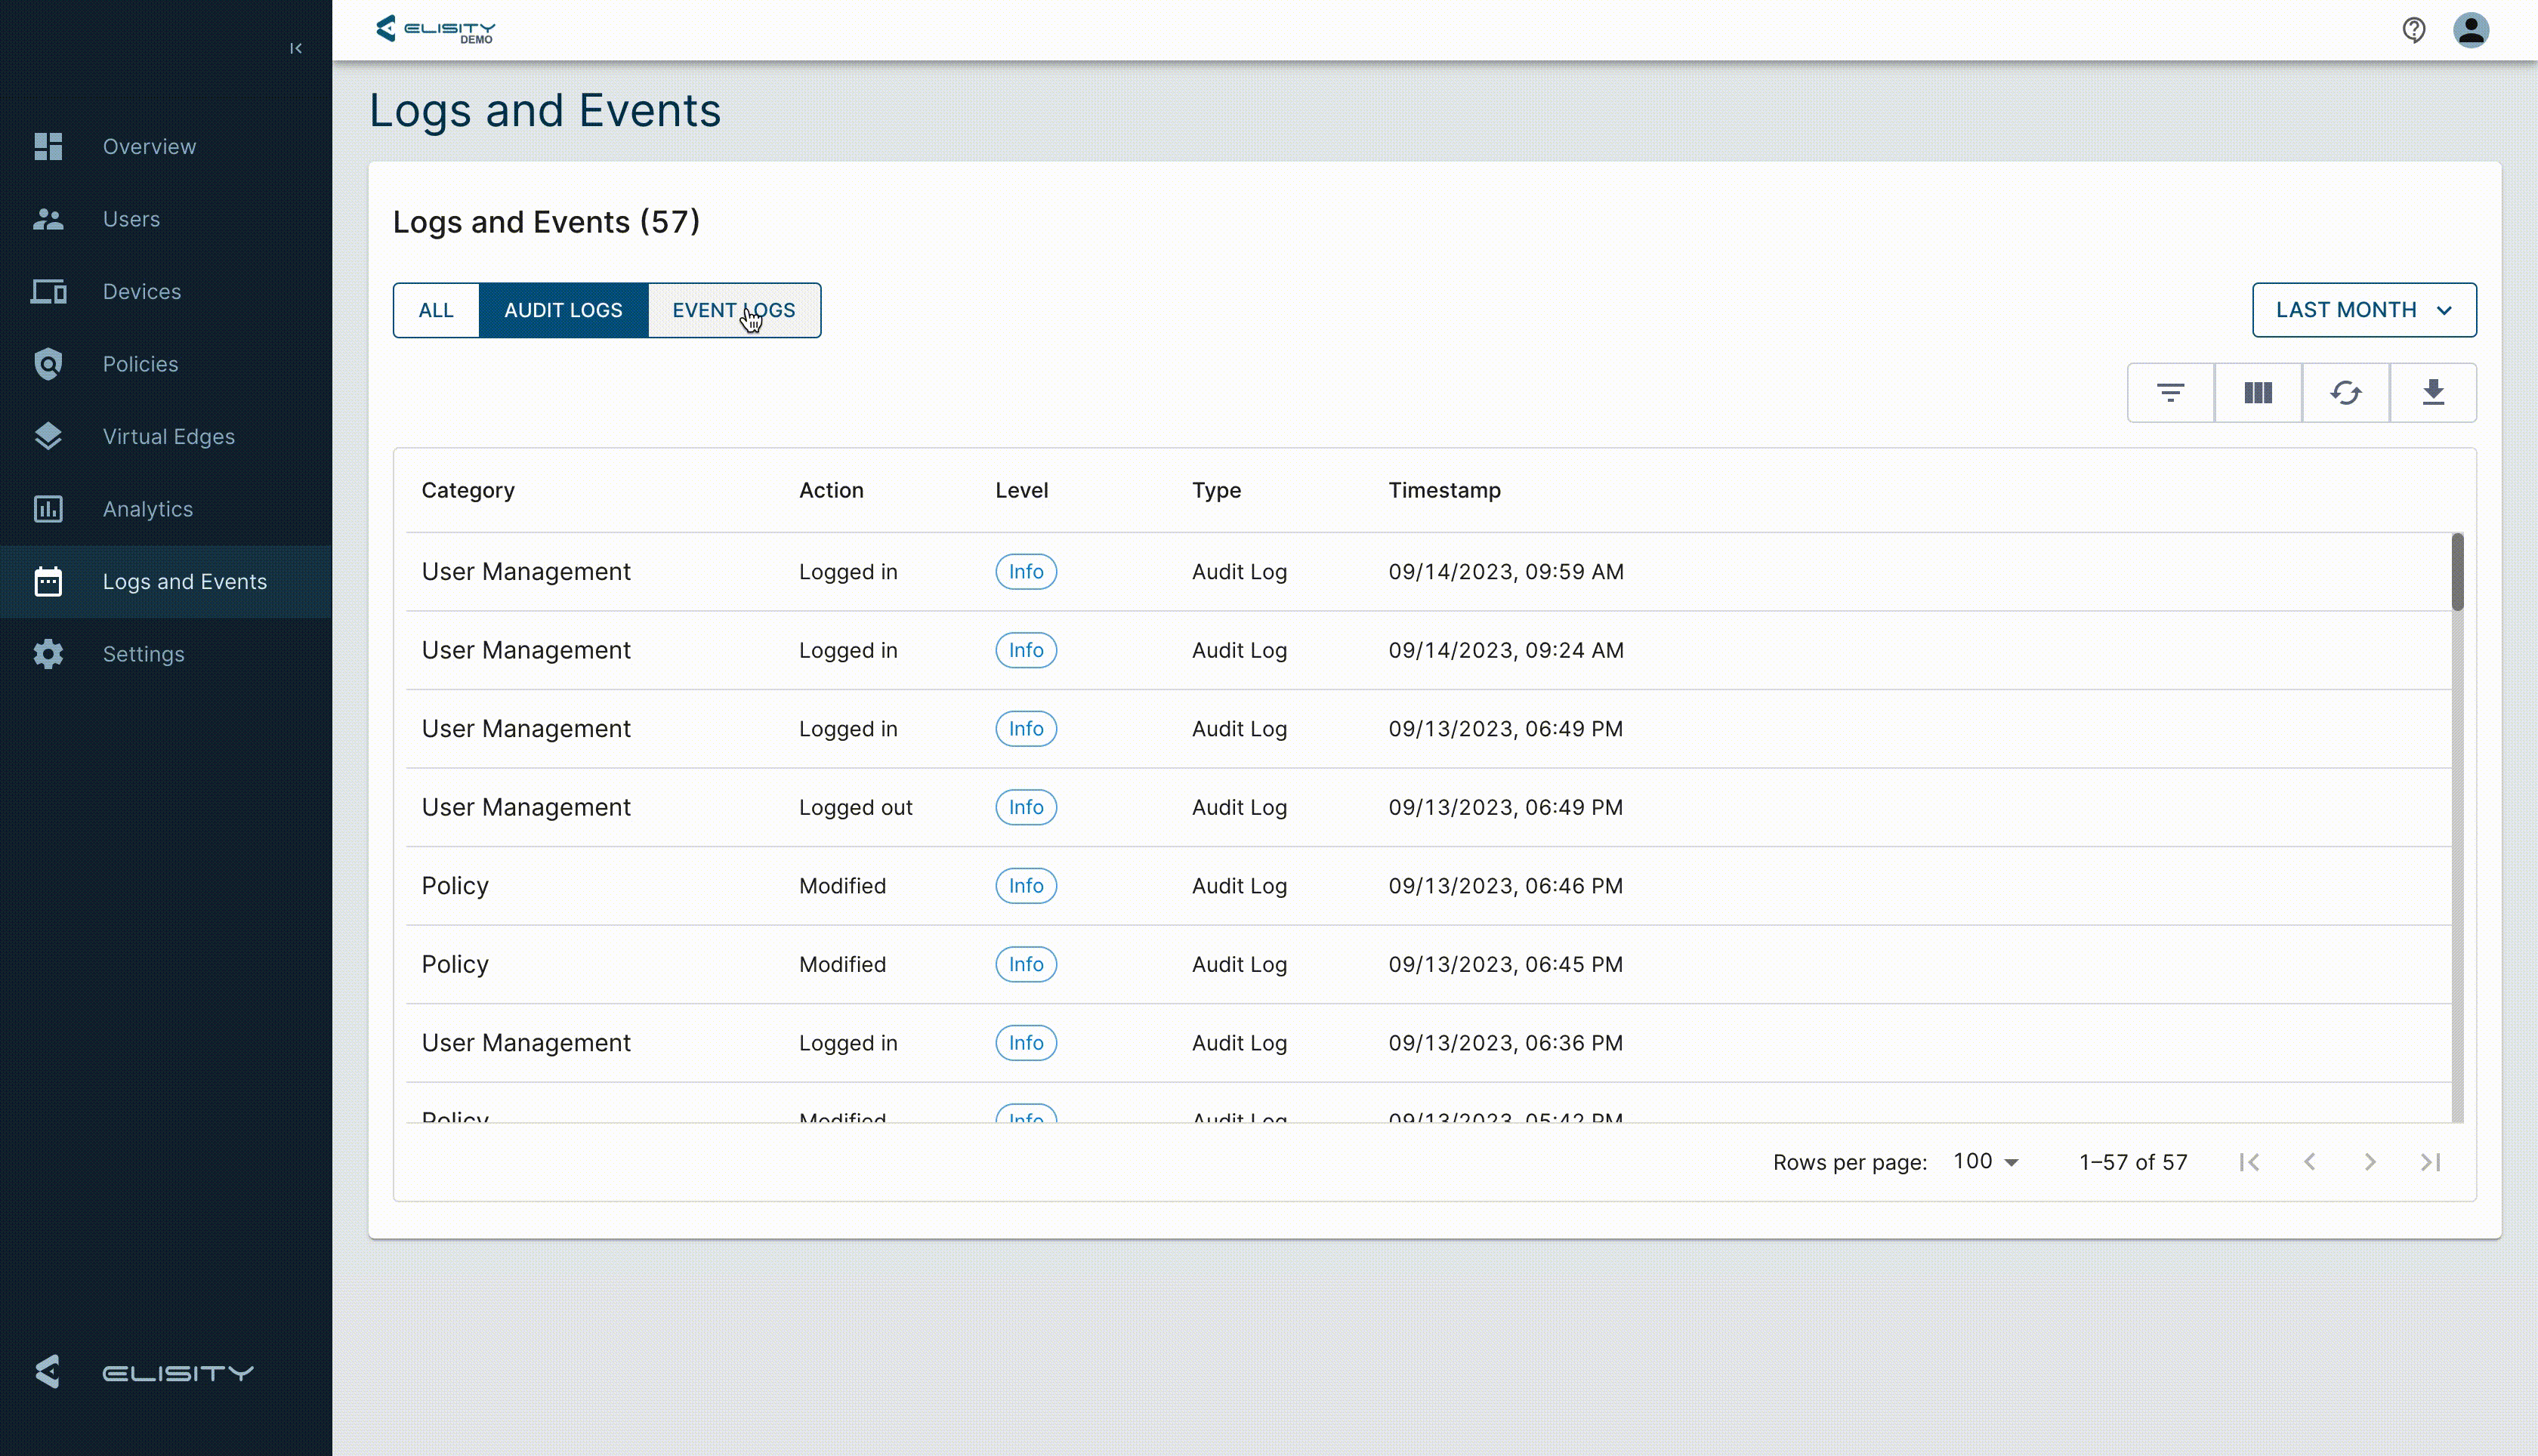Sort by the Level column header
Image resolution: width=2538 pixels, height=1456 pixels.
pos(1021,490)
